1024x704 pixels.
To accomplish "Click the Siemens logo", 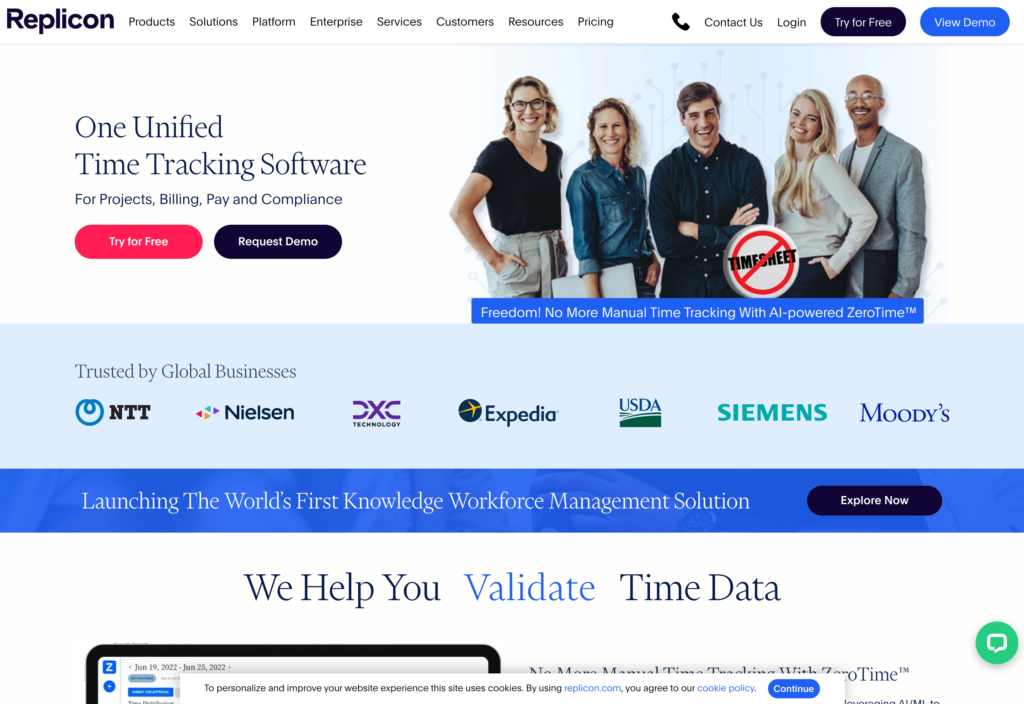I will pyautogui.click(x=772, y=412).
